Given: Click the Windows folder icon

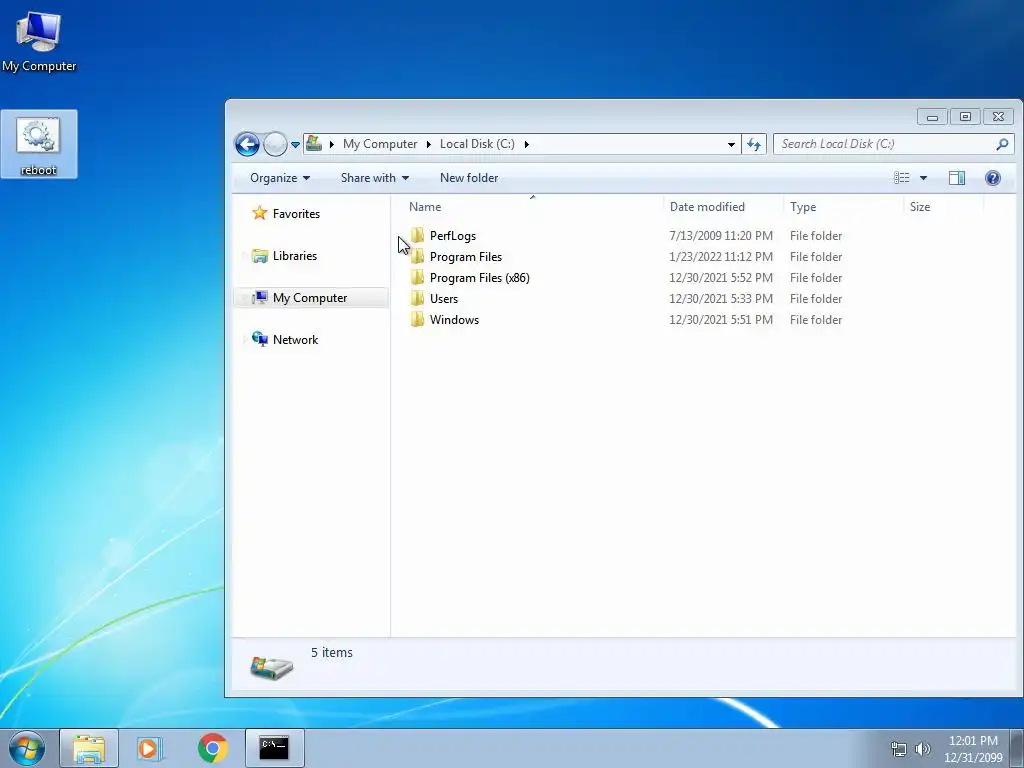Looking at the screenshot, I should point(417,319).
